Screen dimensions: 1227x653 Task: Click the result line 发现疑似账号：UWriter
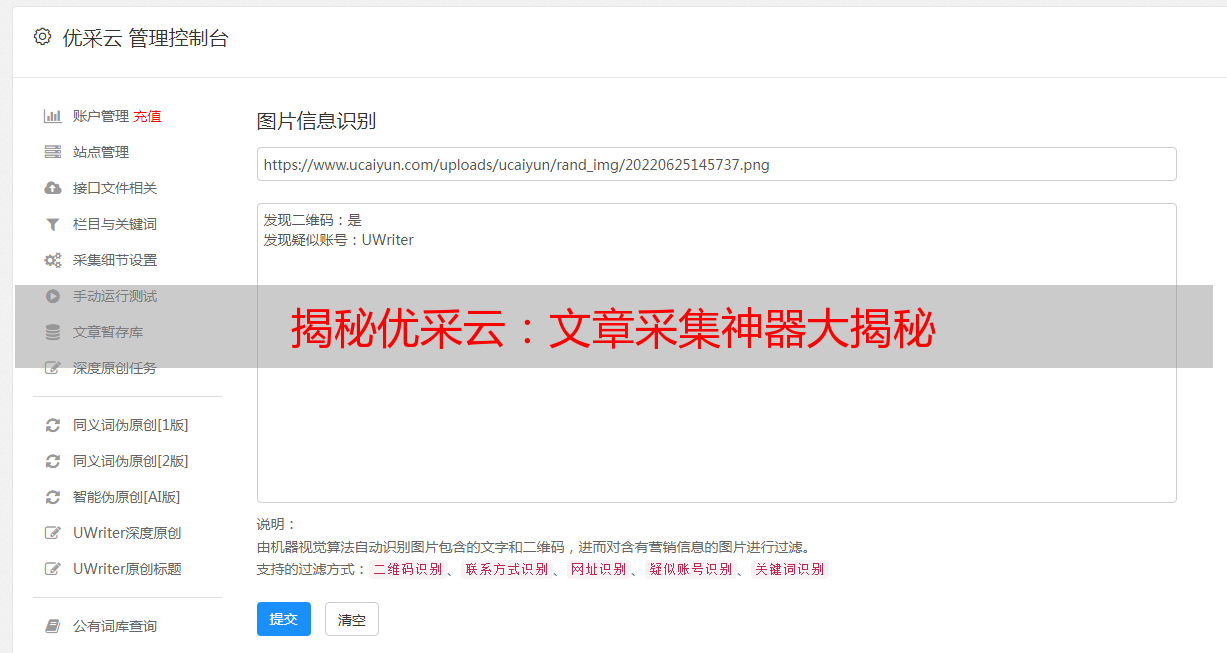coord(339,240)
